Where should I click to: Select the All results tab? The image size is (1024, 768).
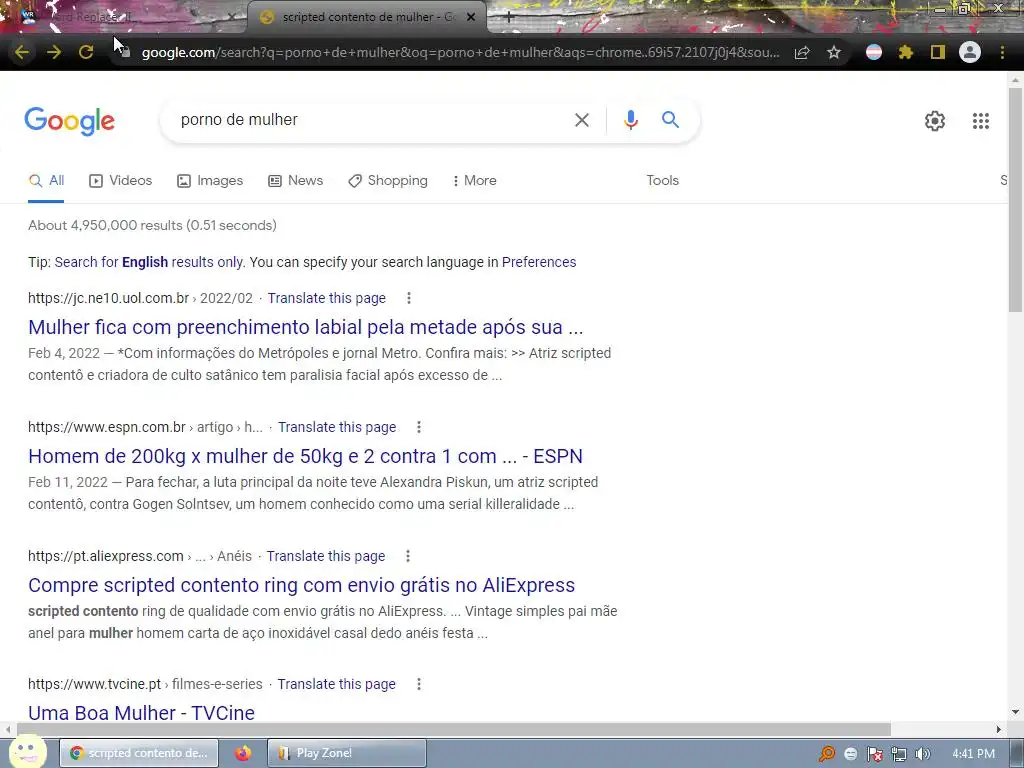pyautogui.click(x=46, y=181)
